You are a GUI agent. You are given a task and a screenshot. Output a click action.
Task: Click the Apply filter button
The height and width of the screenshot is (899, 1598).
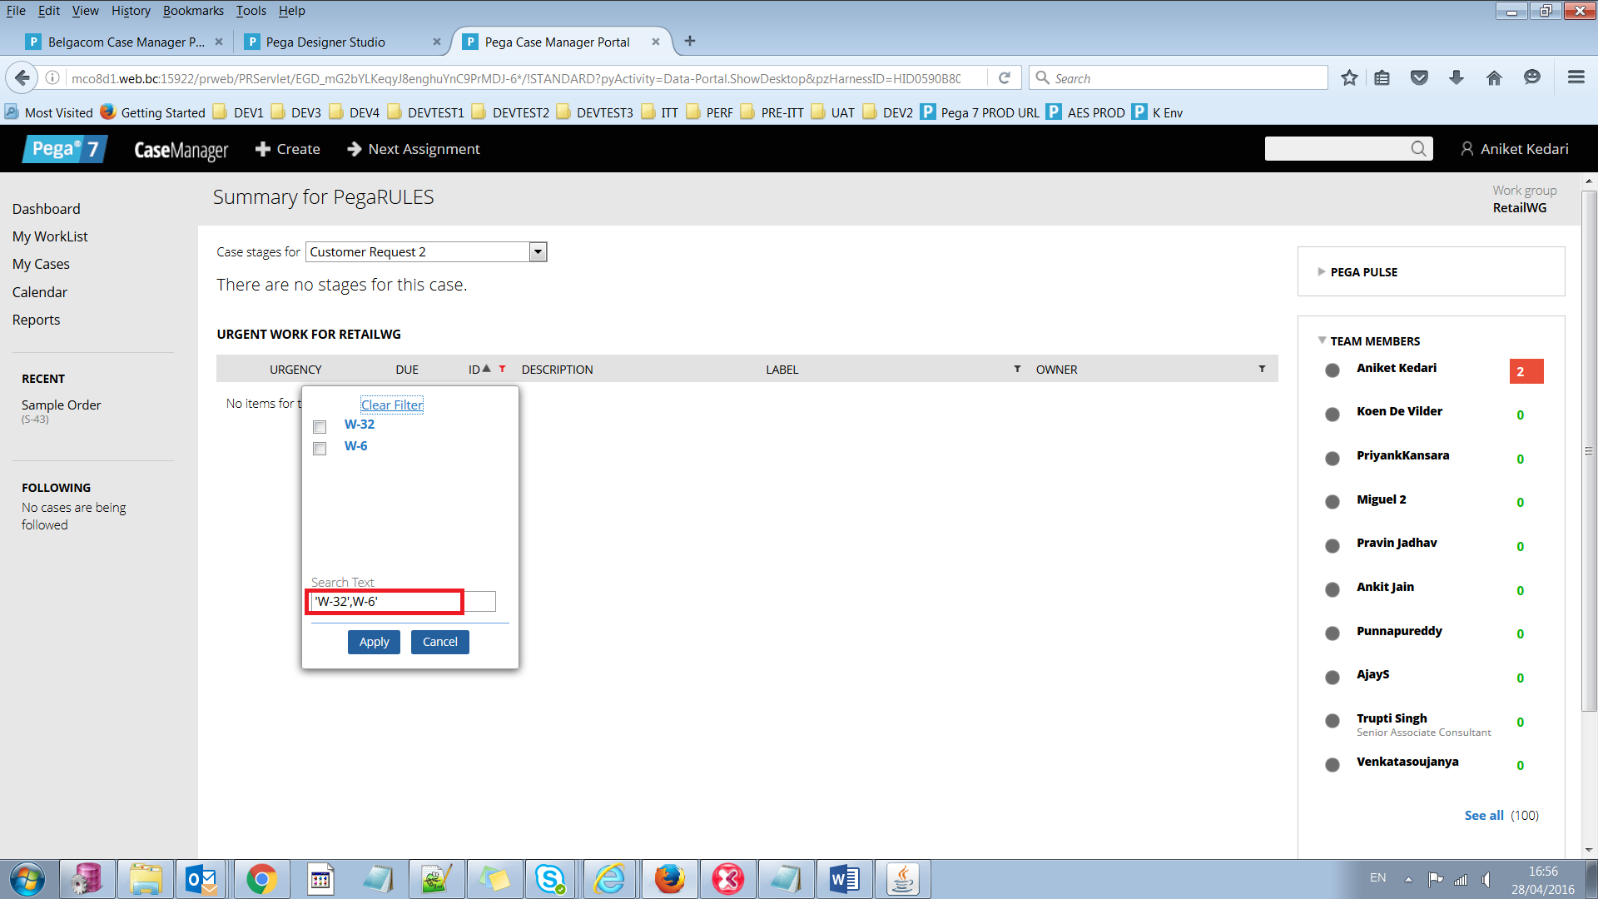(x=374, y=642)
